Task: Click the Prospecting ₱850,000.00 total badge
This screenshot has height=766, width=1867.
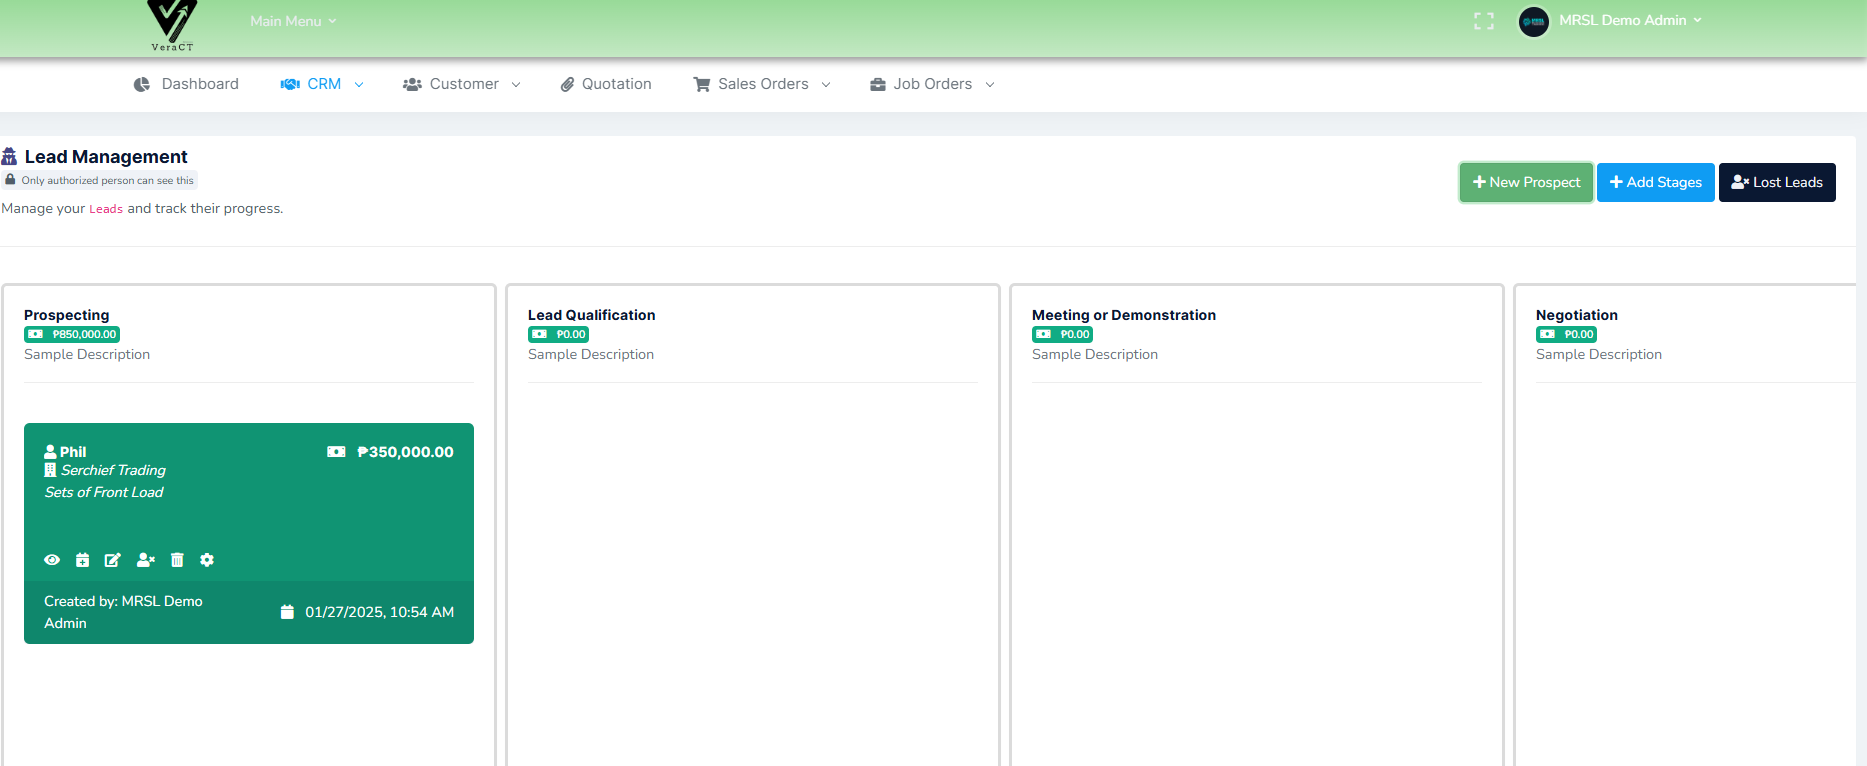Action: (72, 334)
